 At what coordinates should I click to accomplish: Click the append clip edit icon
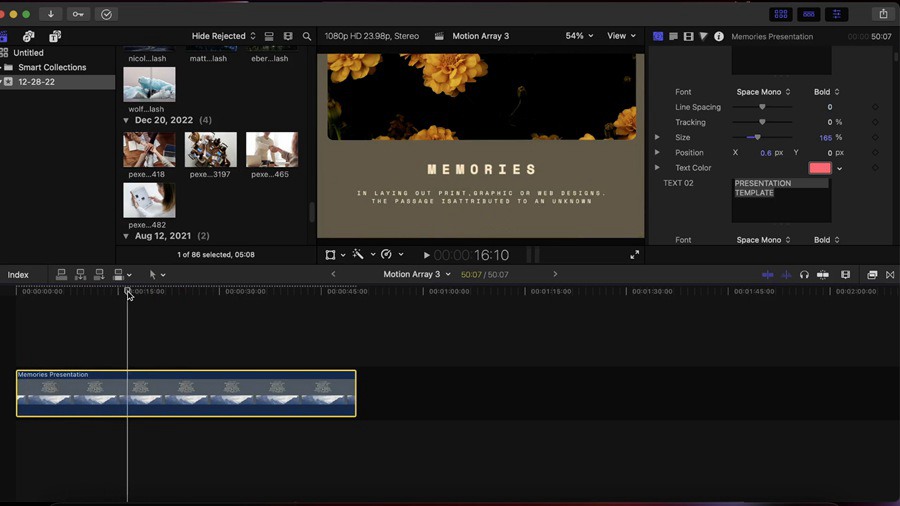click(99, 275)
